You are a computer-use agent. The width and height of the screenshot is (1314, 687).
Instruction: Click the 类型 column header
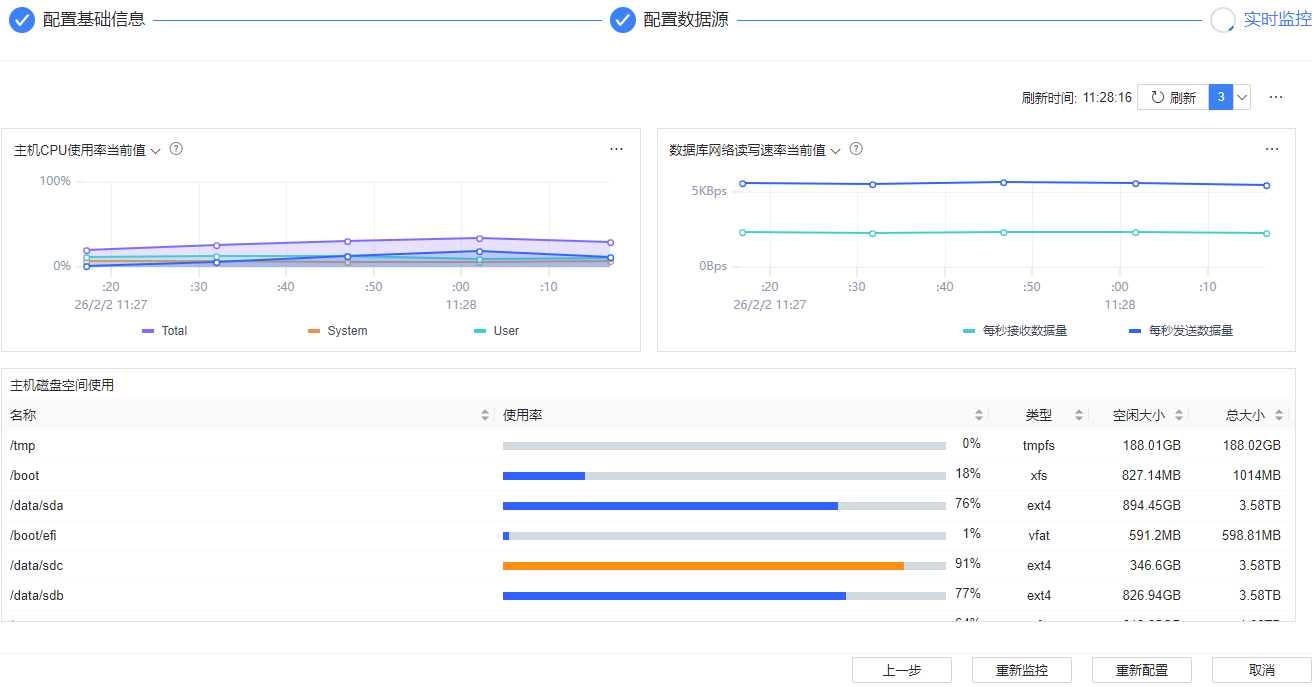(x=1039, y=415)
